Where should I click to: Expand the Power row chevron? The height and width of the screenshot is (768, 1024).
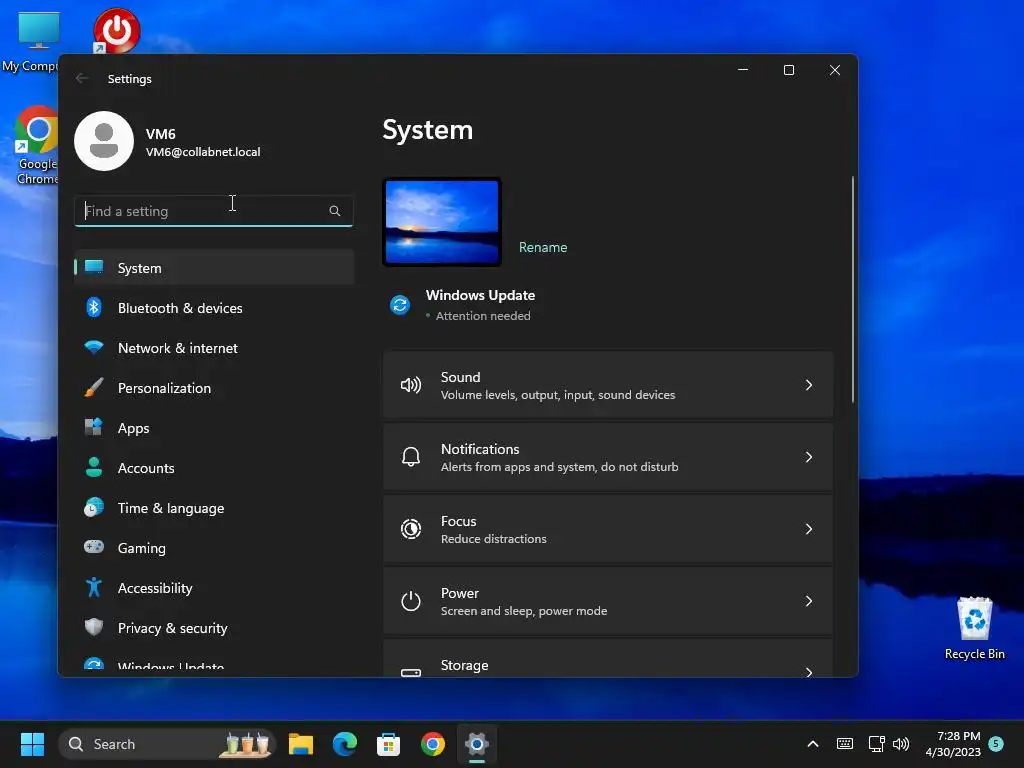808,601
